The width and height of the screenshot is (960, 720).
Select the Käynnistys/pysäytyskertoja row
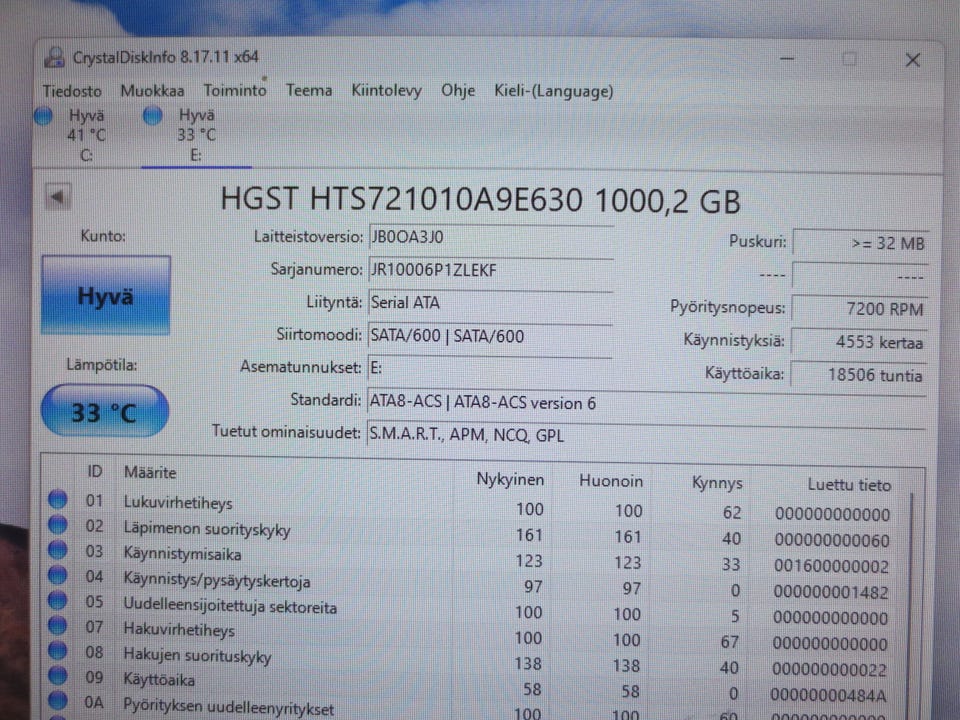click(x=471, y=583)
